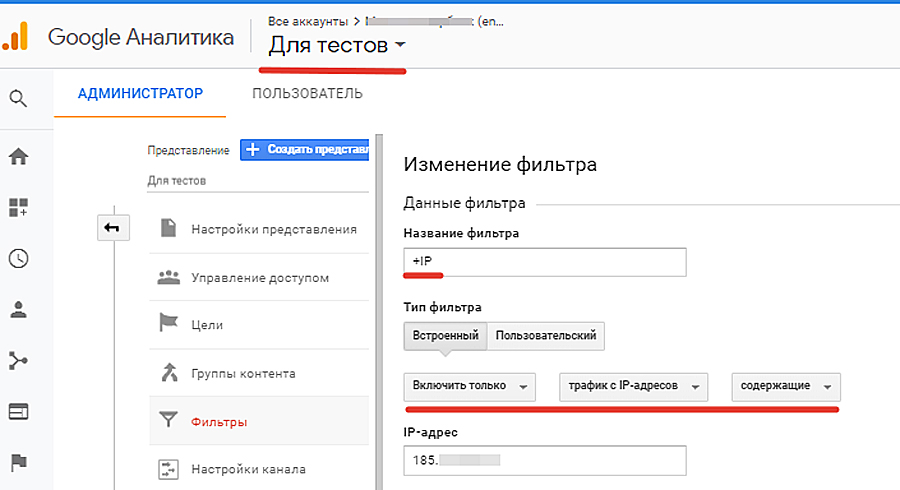The width and height of the screenshot is (900, 490).
Task: Expand the 'трафик с IP-адресов' dropdown
Action: coord(632,386)
